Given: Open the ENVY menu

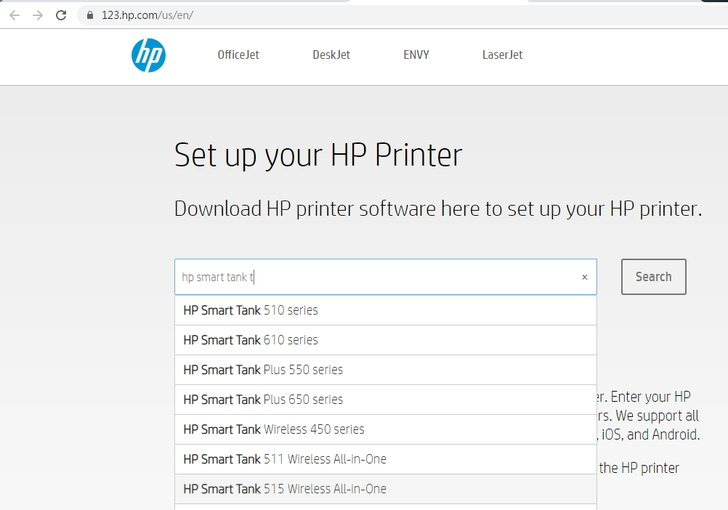Looking at the screenshot, I should click(416, 55).
